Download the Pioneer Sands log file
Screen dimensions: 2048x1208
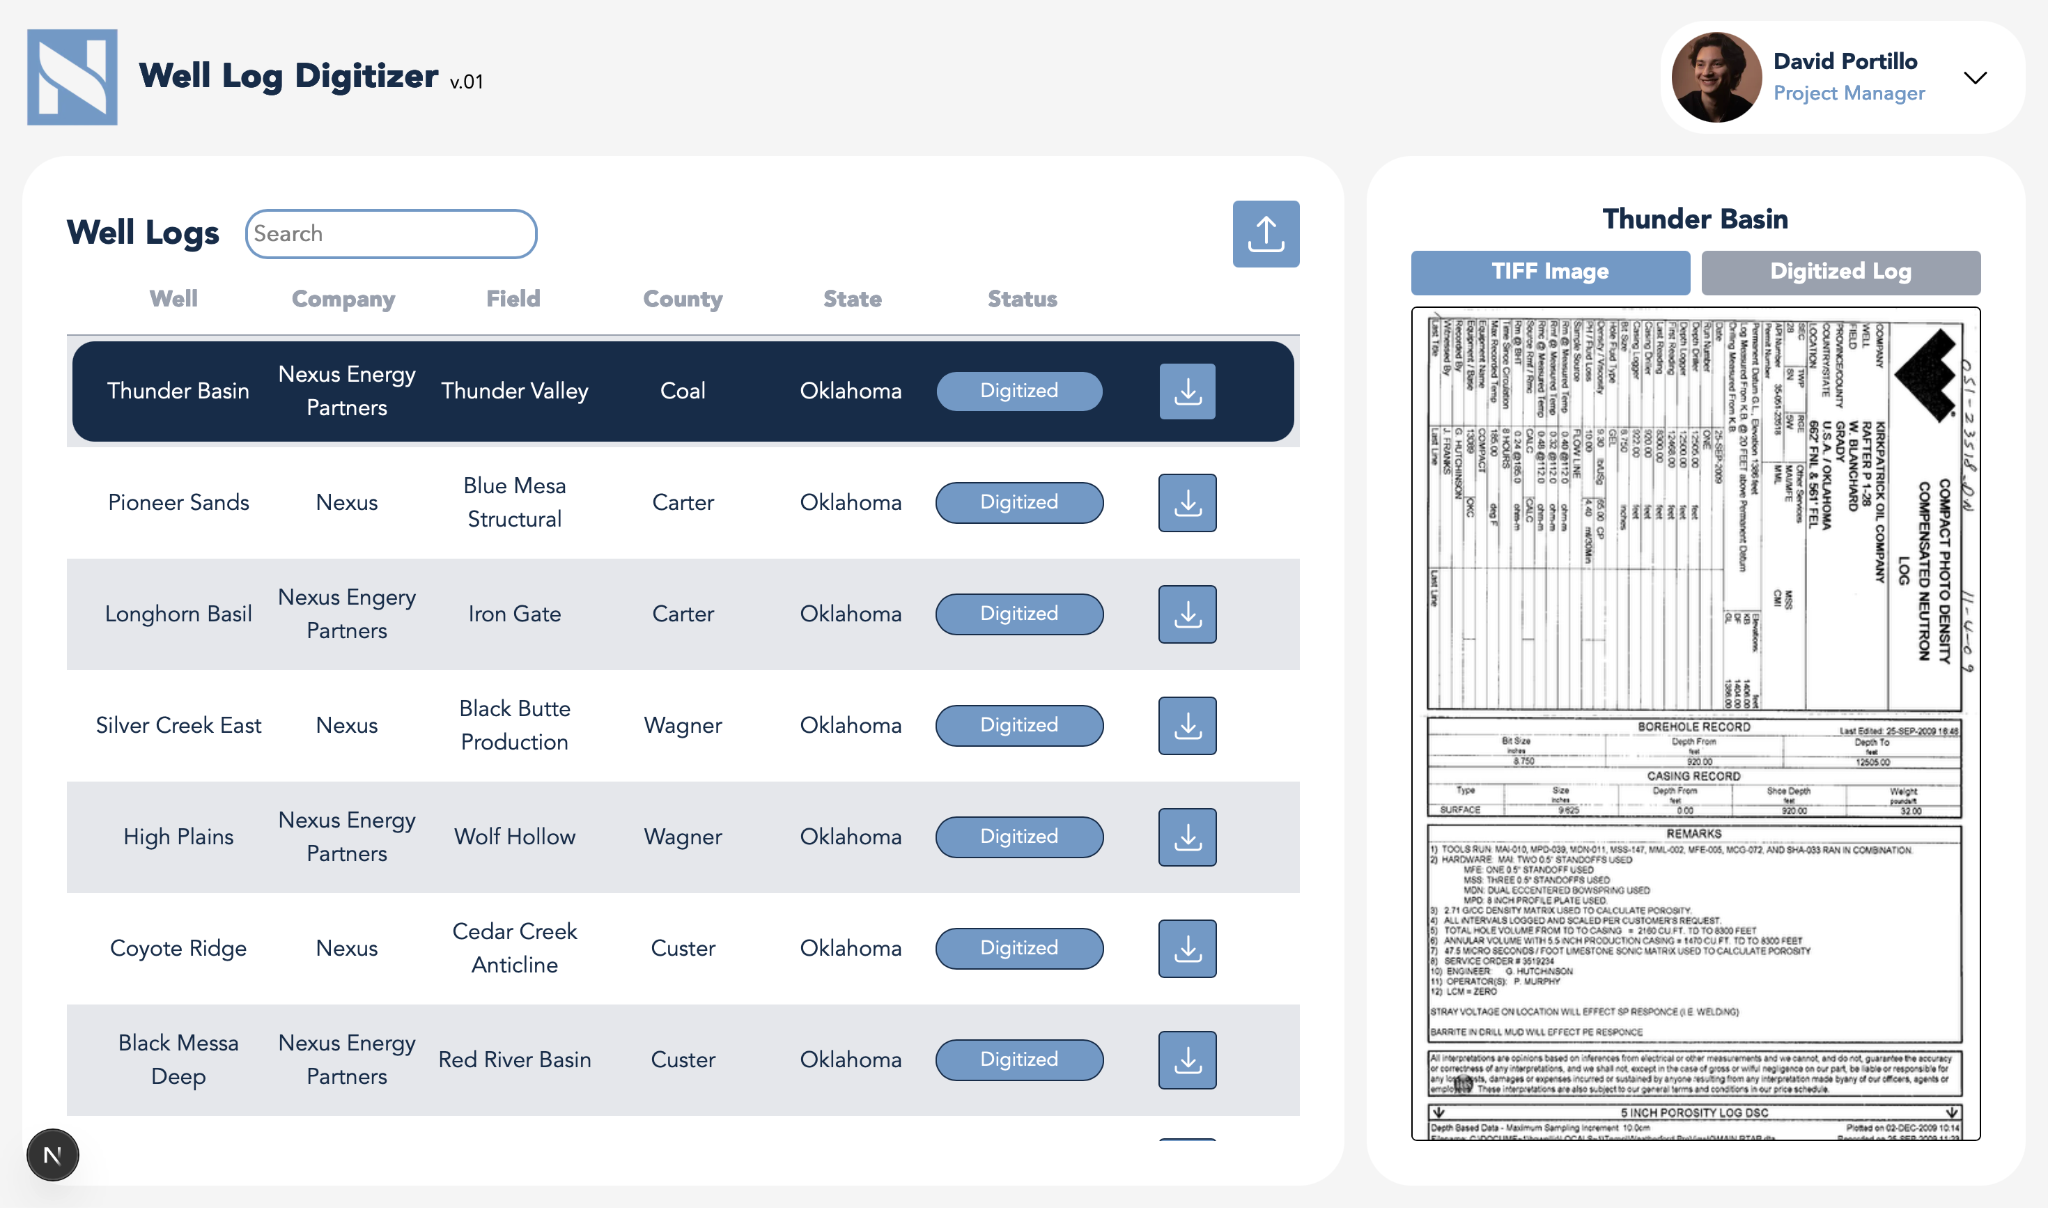(1187, 503)
